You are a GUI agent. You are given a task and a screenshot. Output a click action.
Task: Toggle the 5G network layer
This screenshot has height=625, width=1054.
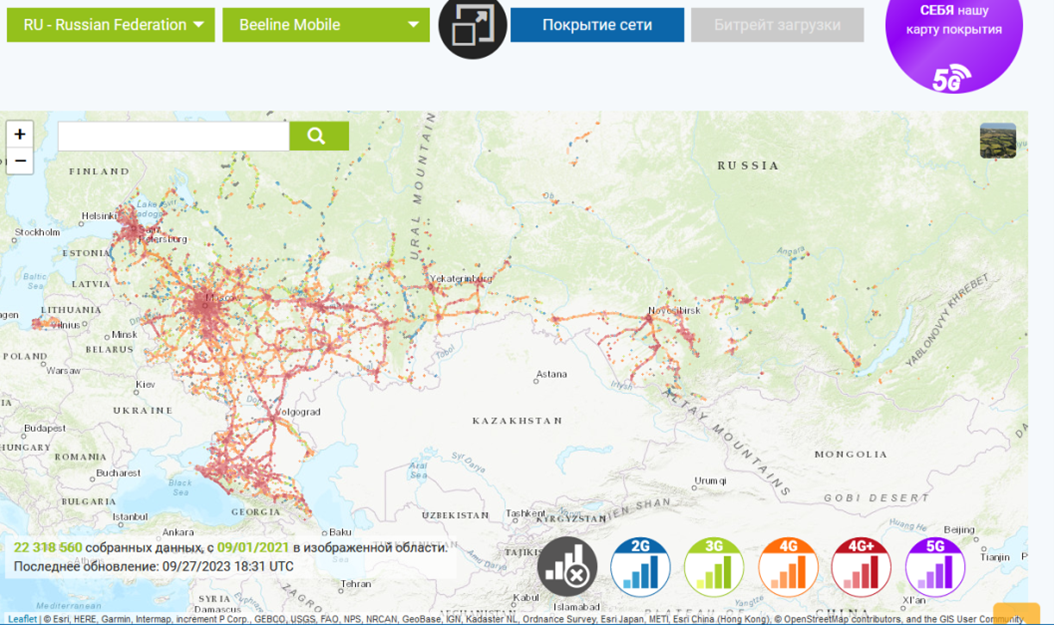tap(935, 567)
